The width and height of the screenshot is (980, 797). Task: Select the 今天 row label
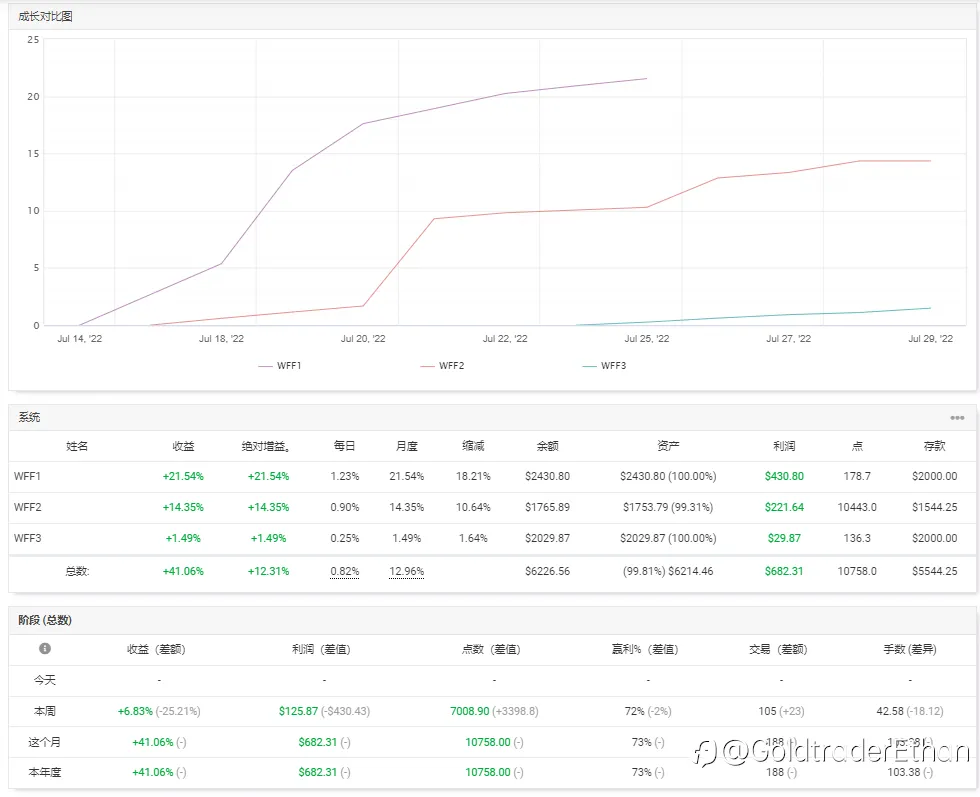coord(44,680)
